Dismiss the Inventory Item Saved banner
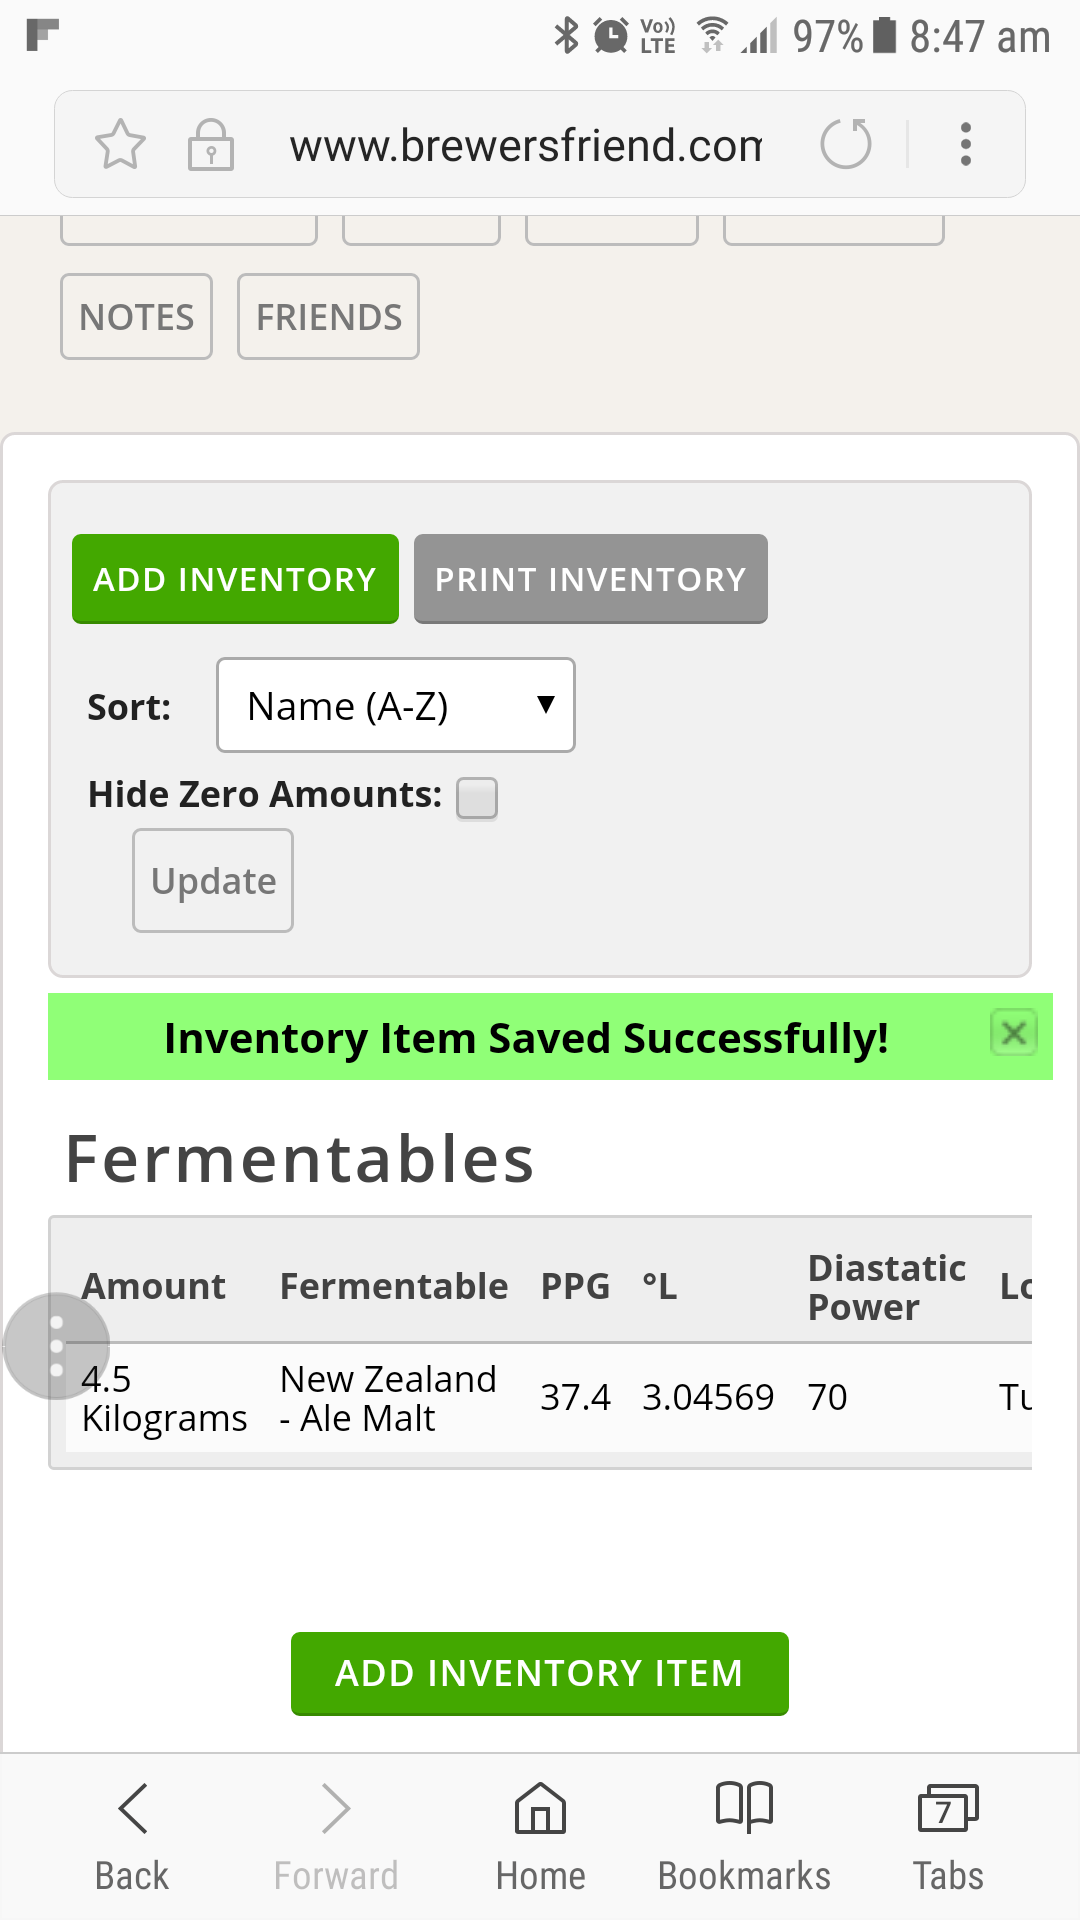The width and height of the screenshot is (1080, 1920). 1014,1033
